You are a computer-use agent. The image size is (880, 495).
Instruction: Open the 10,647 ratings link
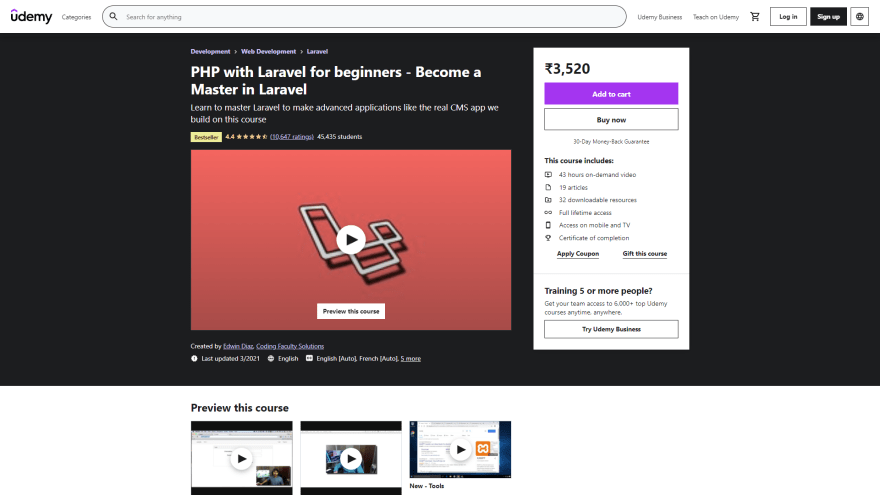292,136
